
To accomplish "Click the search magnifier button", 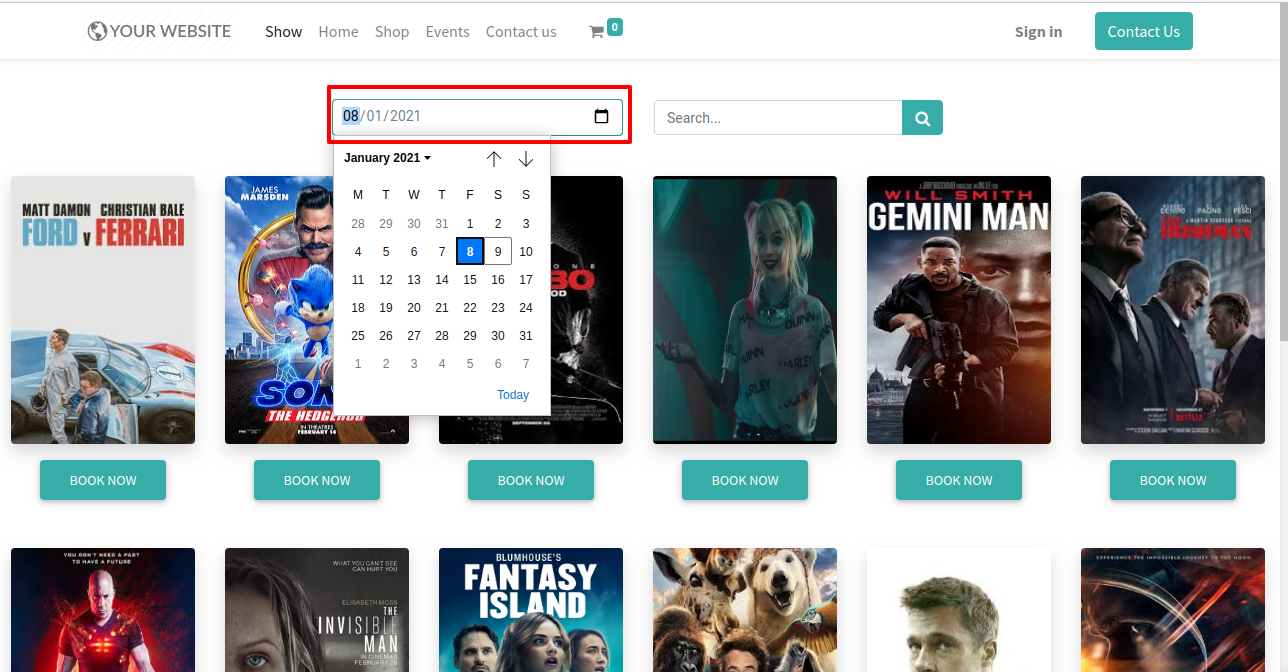I will click(922, 118).
